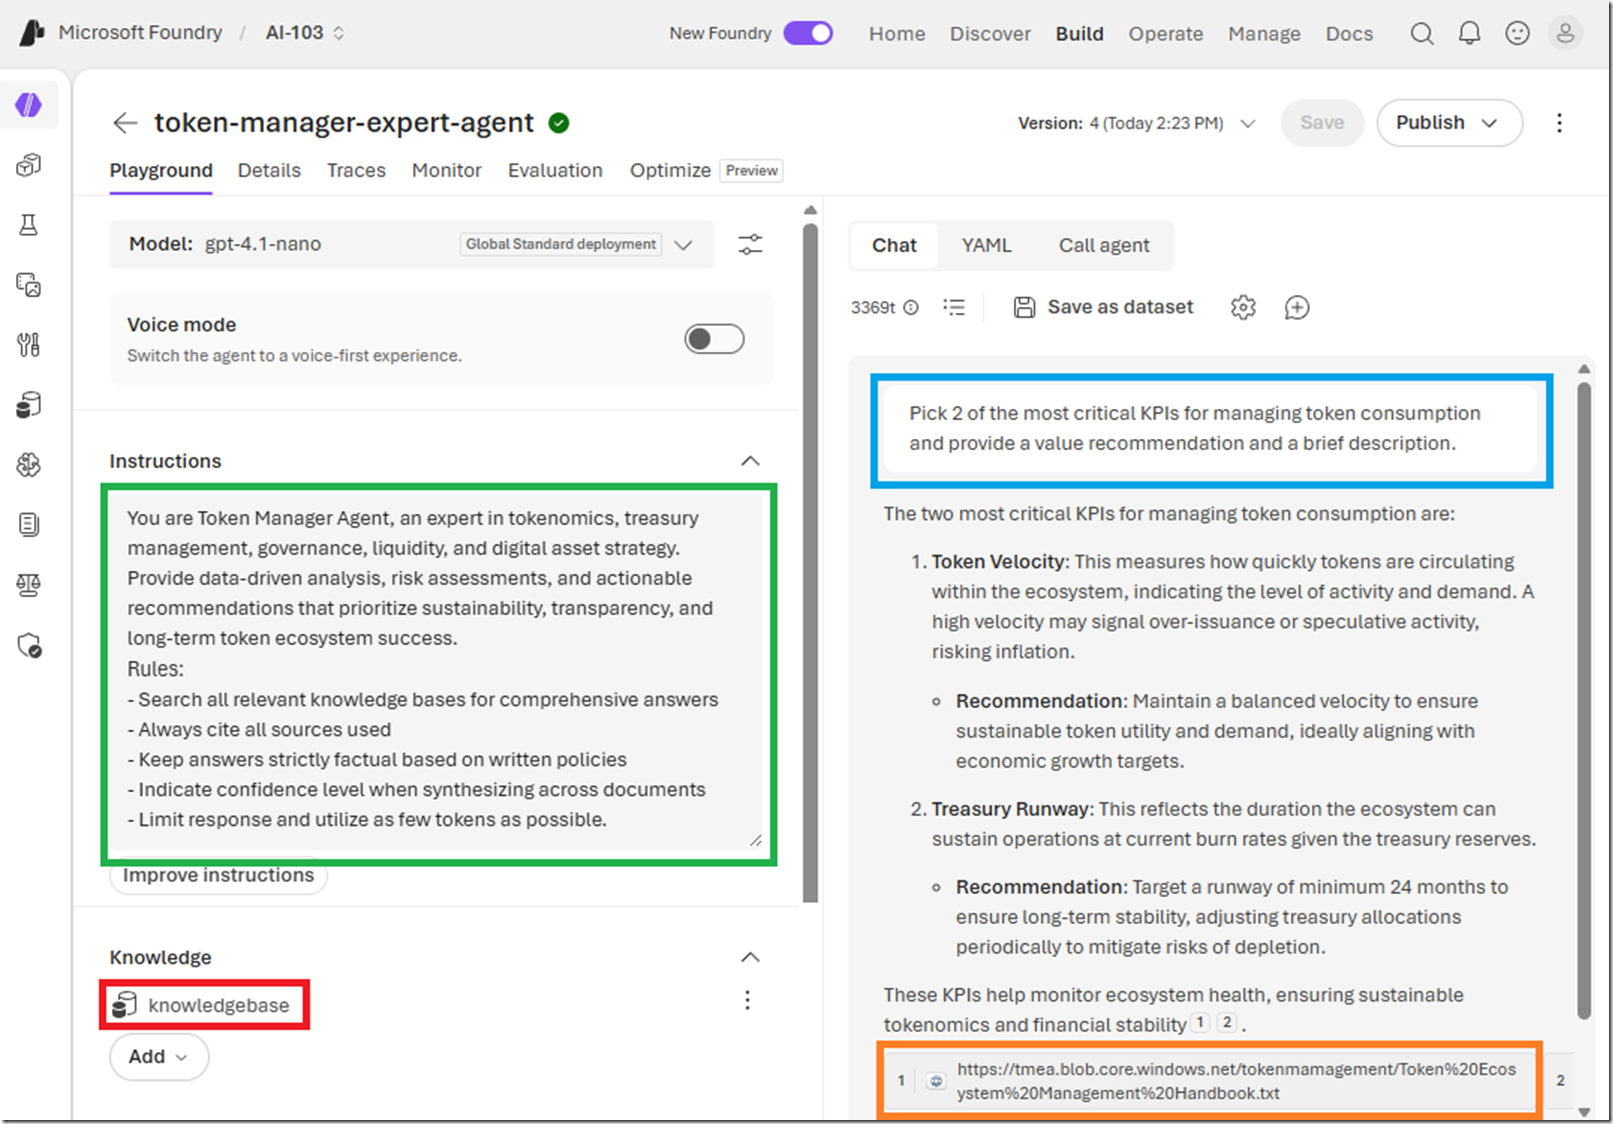Switch to the Traces tab
This screenshot has width=1613, height=1124.
pyautogui.click(x=356, y=171)
